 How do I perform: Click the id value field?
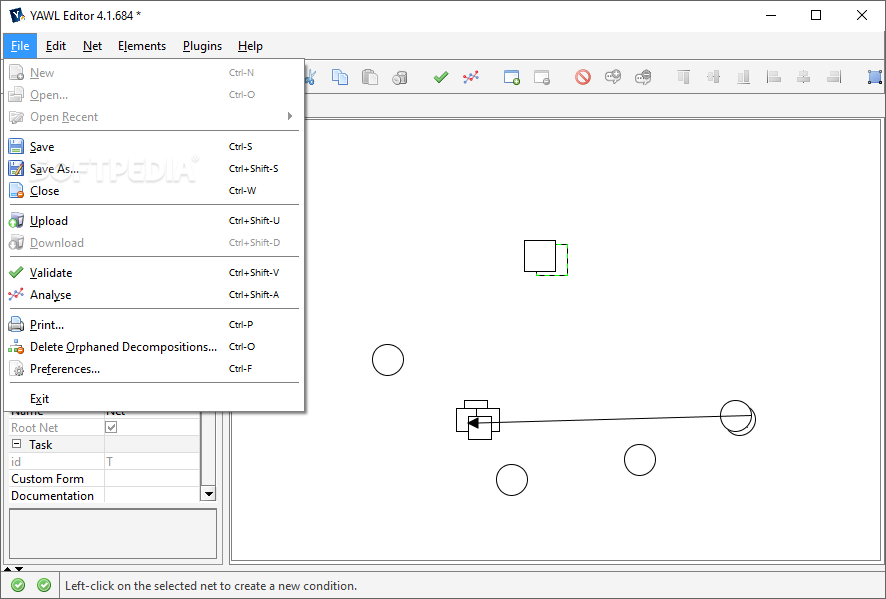pos(151,462)
